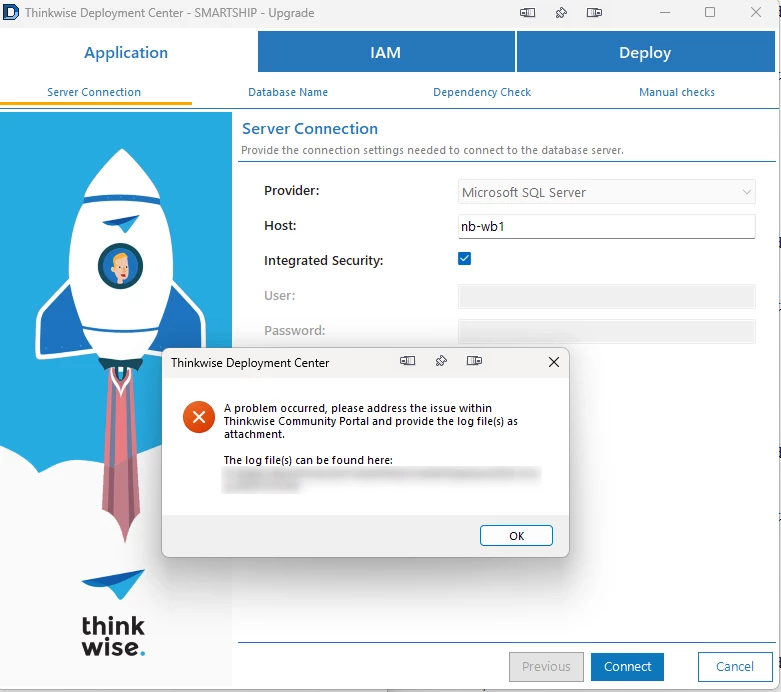Close the error dialog with the X
This screenshot has height=692, width=781.
point(554,362)
